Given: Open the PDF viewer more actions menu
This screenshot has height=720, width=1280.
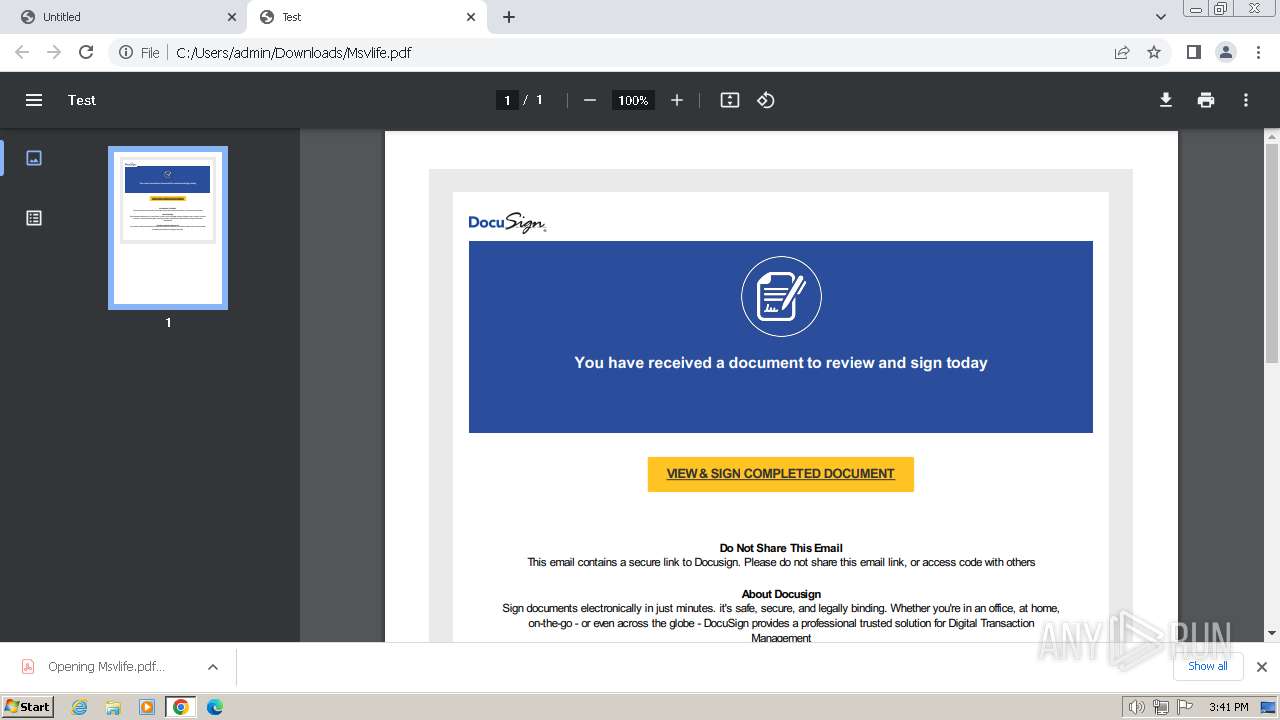Looking at the screenshot, I should click(x=1246, y=100).
